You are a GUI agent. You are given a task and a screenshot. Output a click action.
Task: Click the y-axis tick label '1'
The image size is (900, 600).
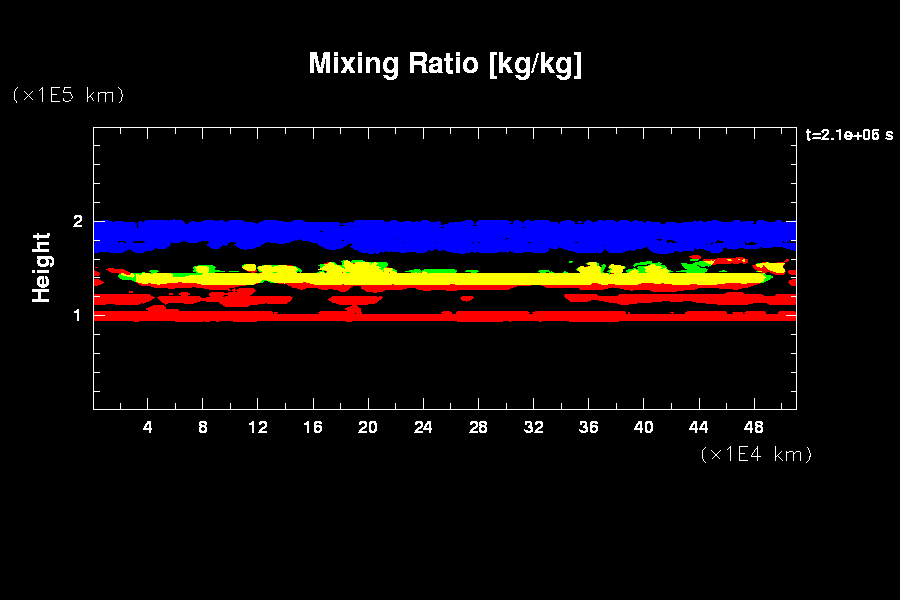coord(79,315)
